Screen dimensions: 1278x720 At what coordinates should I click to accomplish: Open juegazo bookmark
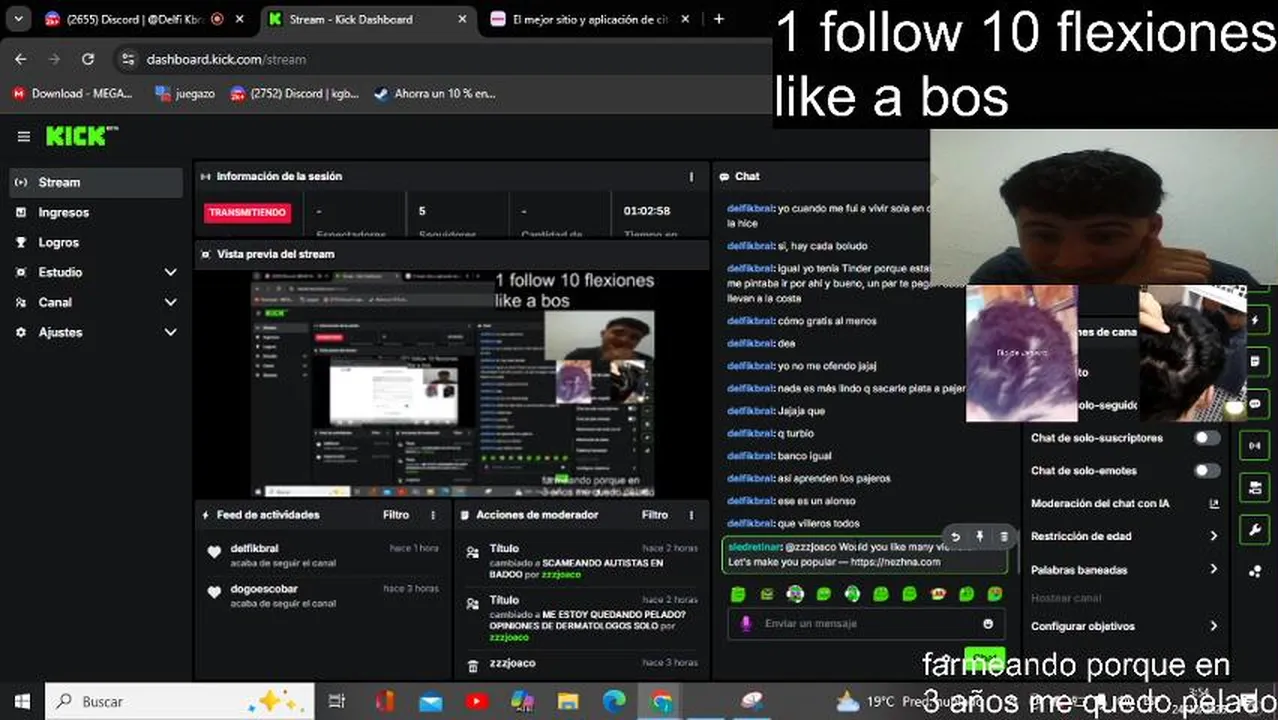coord(185,93)
